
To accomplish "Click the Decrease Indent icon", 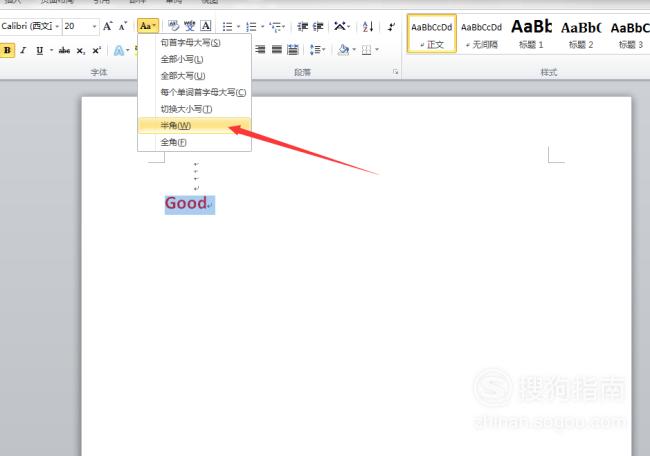I will point(303,27).
